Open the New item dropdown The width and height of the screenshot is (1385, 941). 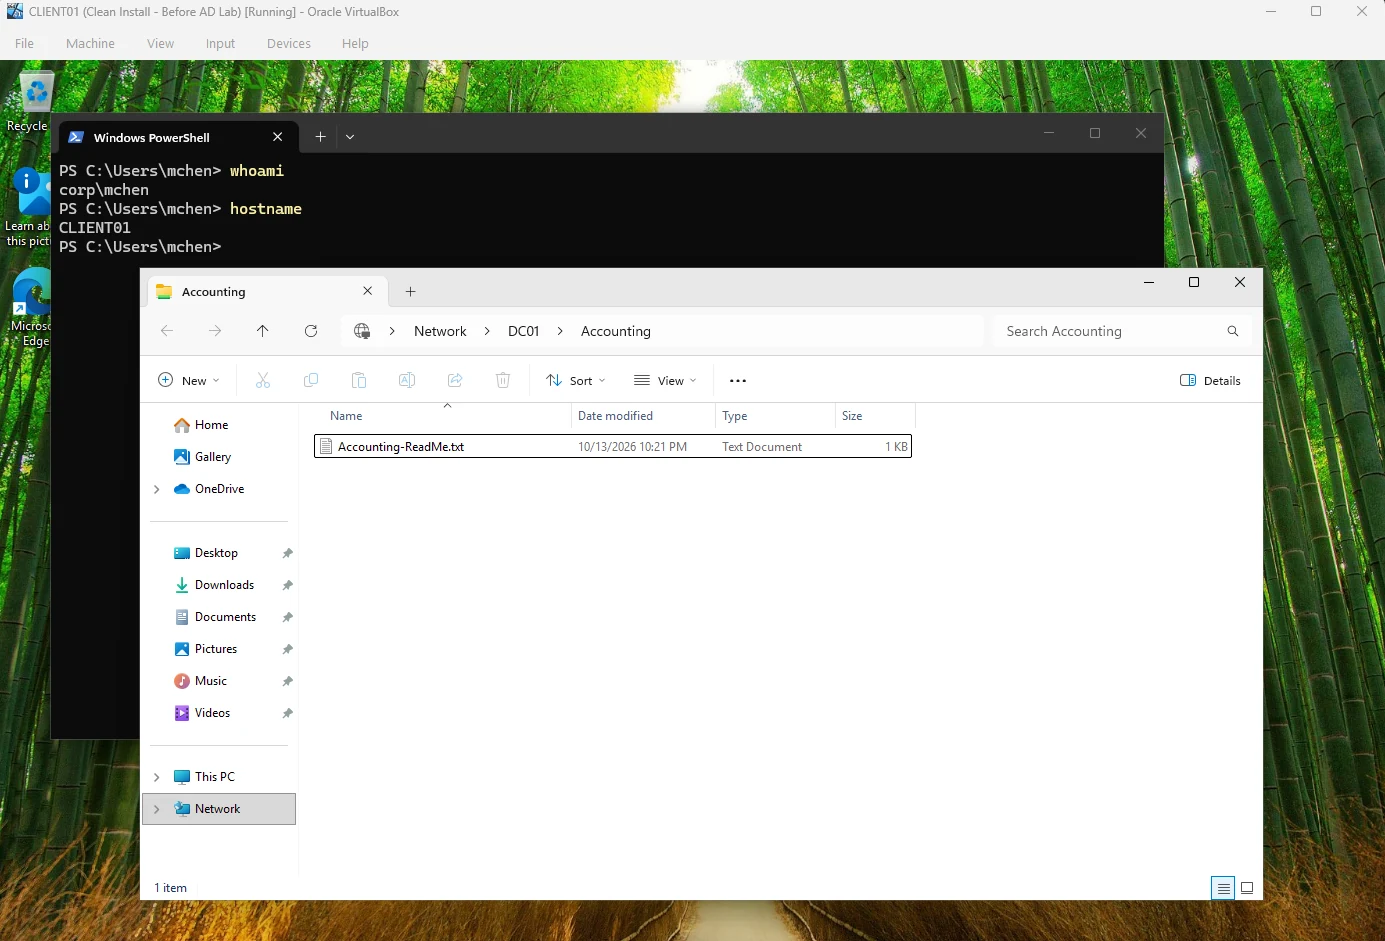(189, 381)
